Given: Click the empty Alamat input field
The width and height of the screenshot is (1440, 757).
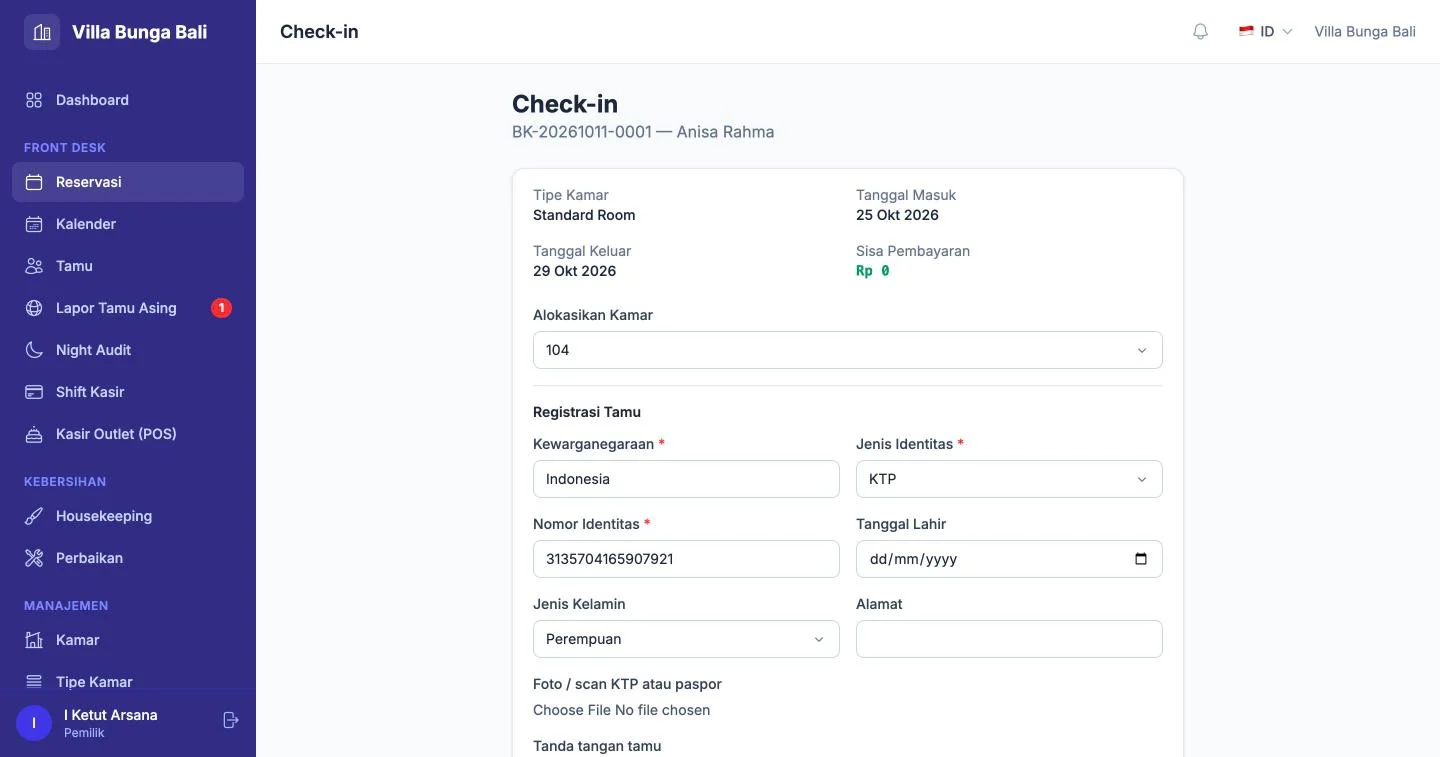Looking at the screenshot, I should 1009,639.
